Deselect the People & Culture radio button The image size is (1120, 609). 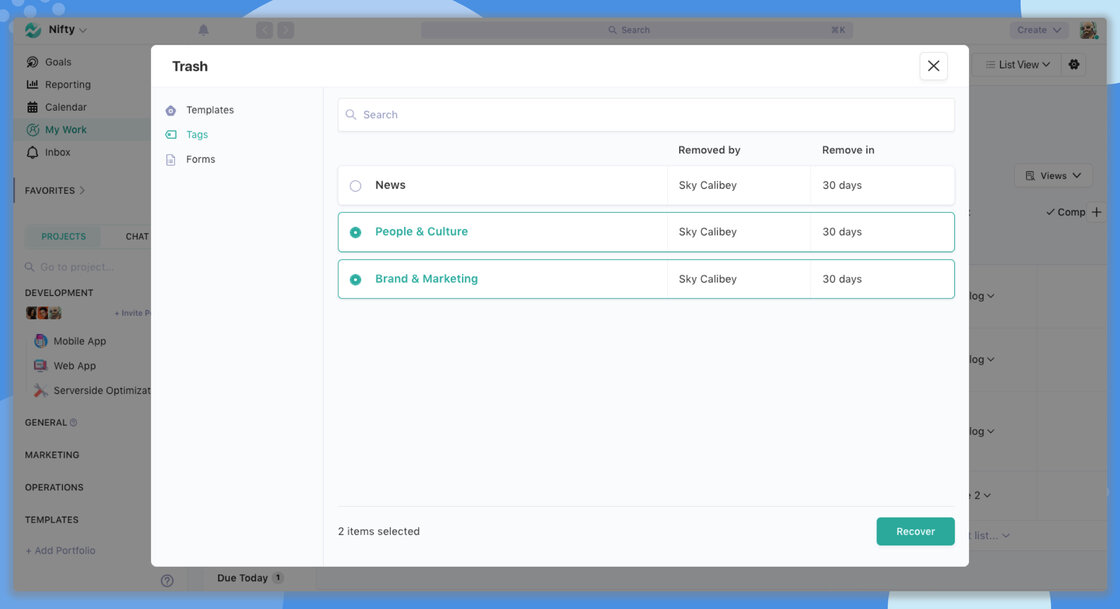pyautogui.click(x=355, y=232)
